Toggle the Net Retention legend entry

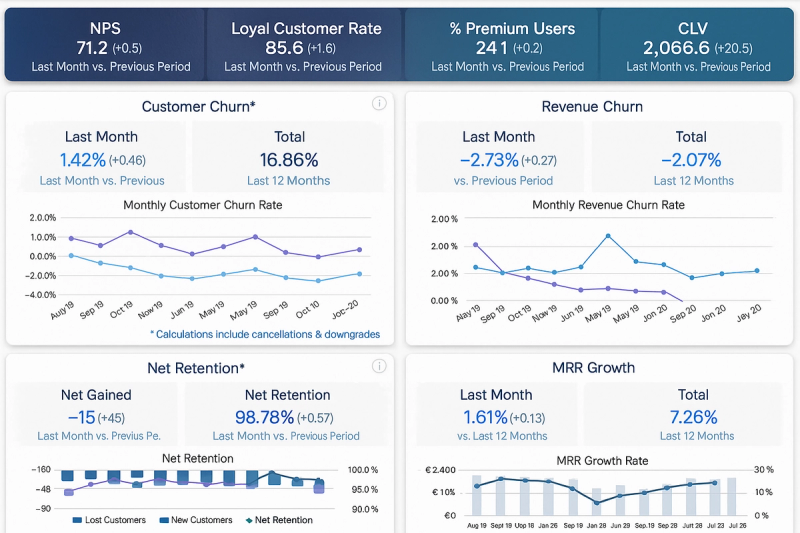[280, 520]
